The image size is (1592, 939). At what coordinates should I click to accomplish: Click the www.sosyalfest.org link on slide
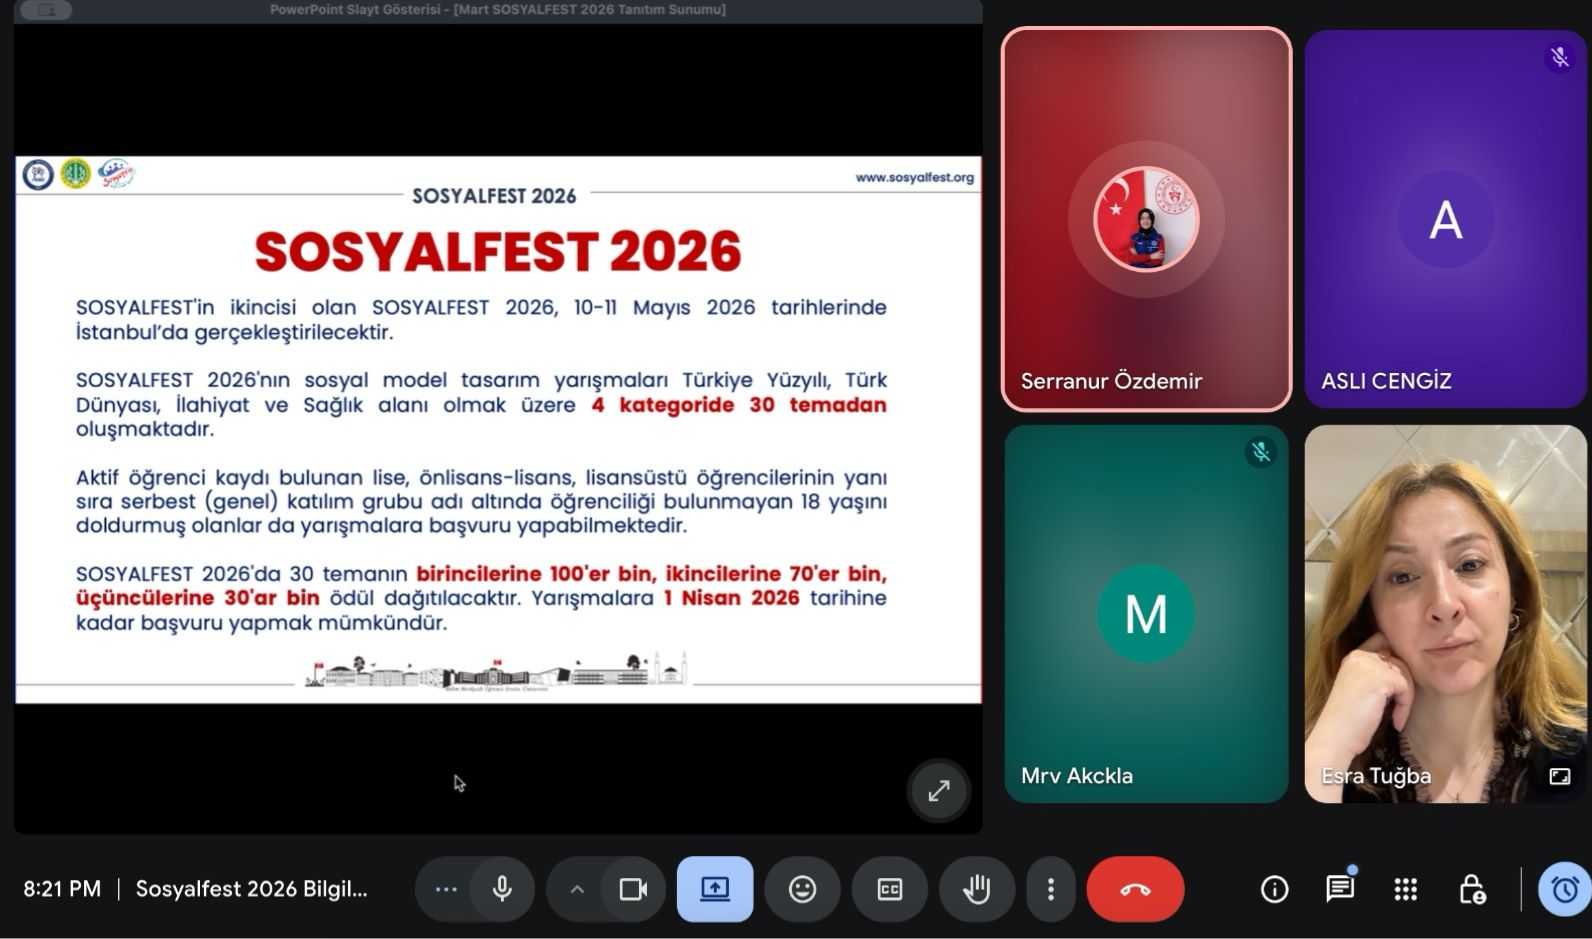click(914, 178)
